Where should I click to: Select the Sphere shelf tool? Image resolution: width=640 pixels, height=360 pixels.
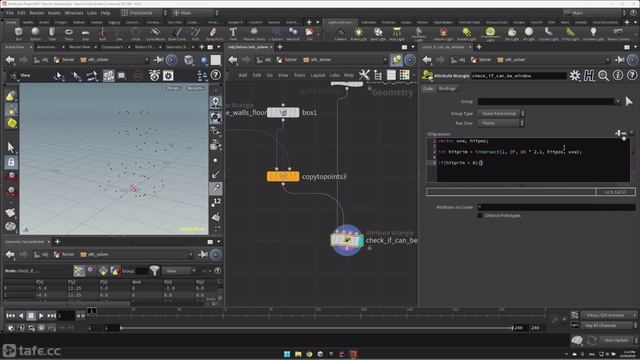tap(36, 34)
